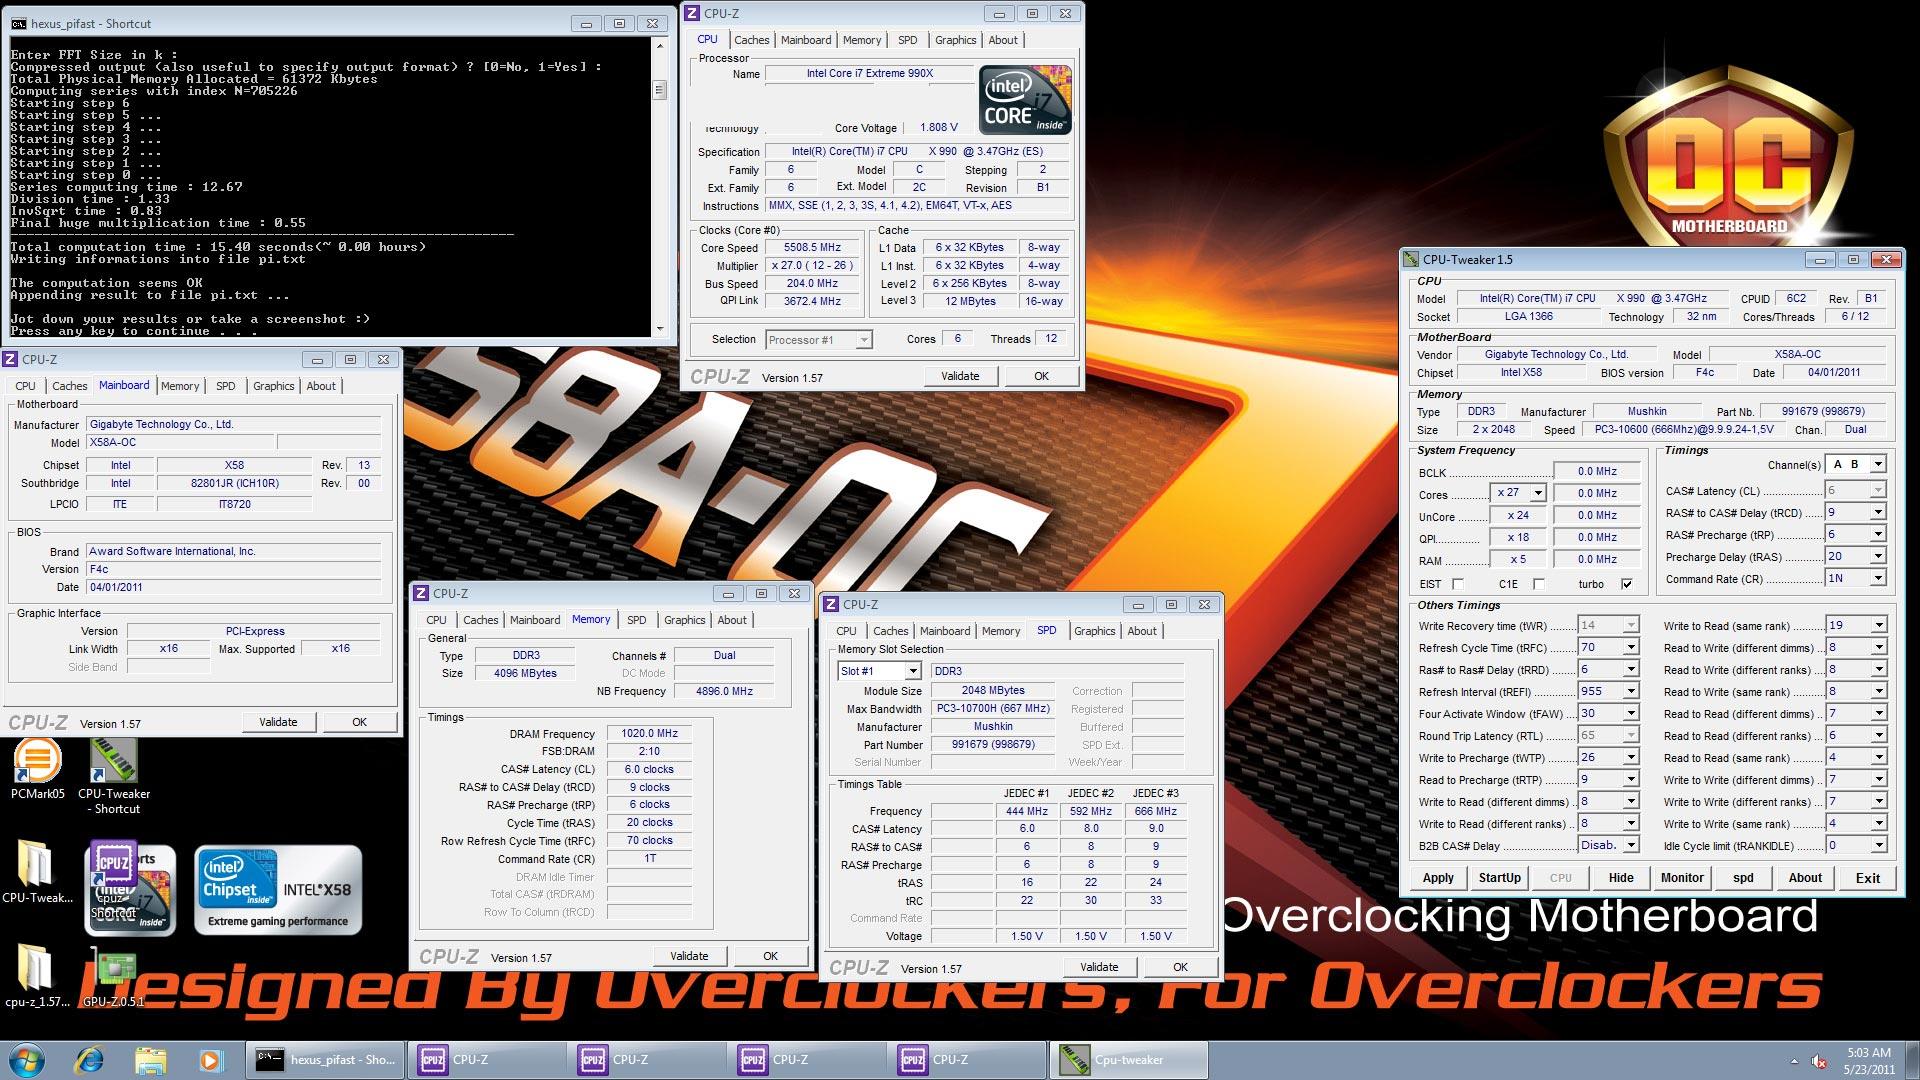Switch to second CPU-Z taskbar button

pos(646,1060)
